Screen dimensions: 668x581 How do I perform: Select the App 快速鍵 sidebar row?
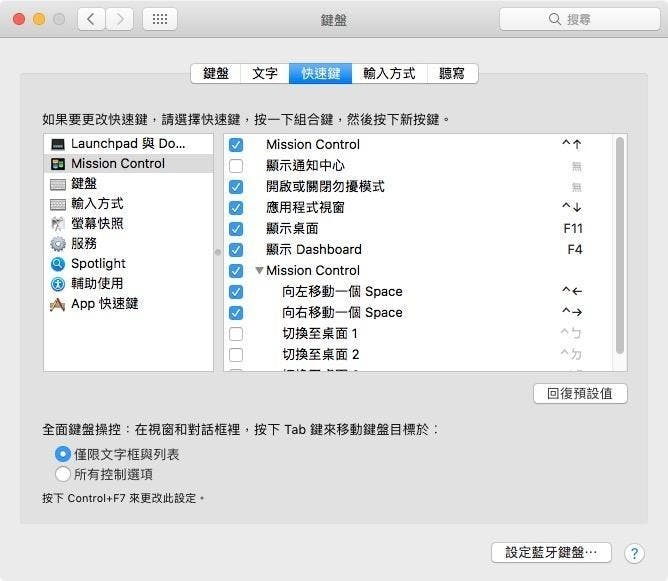129,304
